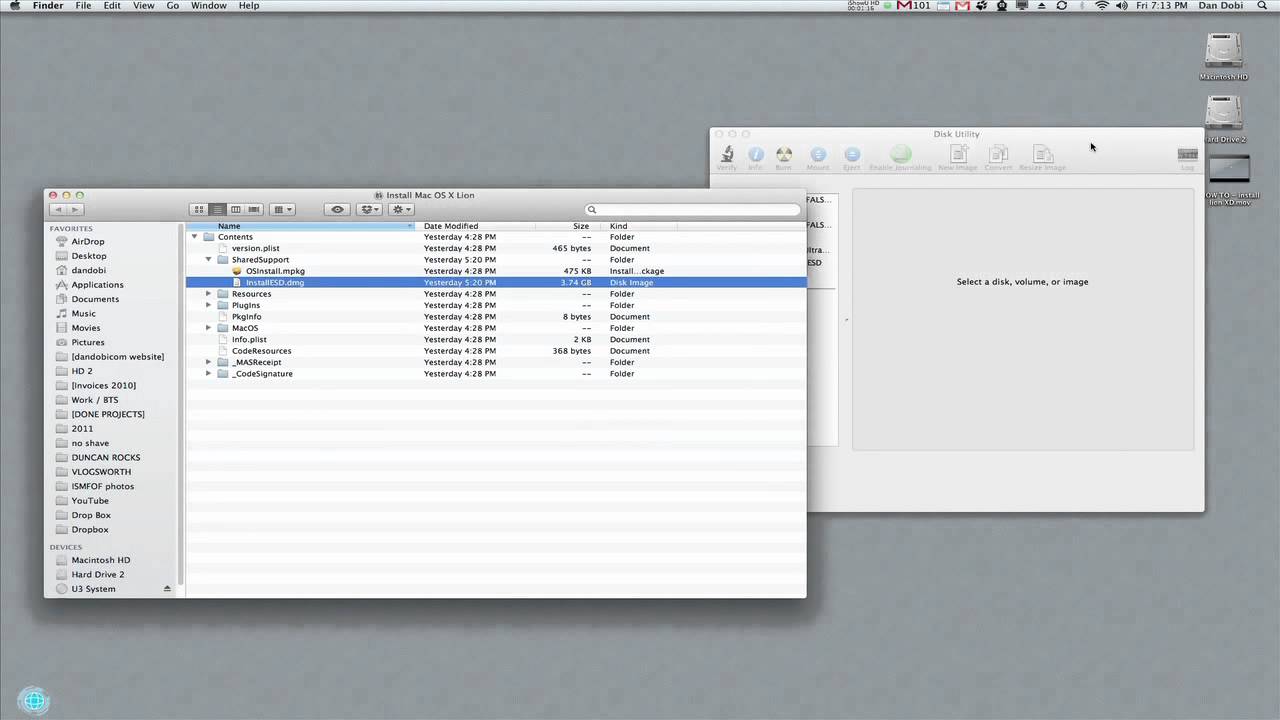Click Eject icon in Disk Utility toolbar
This screenshot has width=1280, height=720.
click(852, 154)
